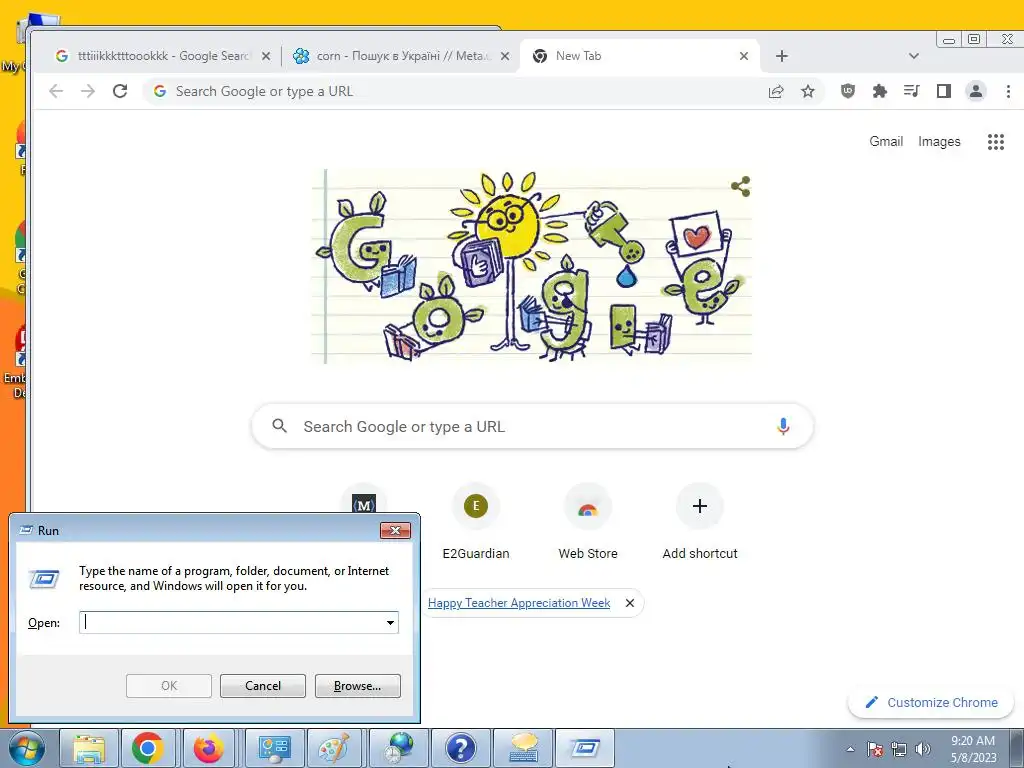Image resolution: width=1024 pixels, height=768 pixels.
Task: Open the network tray icon
Action: (x=899, y=749)
